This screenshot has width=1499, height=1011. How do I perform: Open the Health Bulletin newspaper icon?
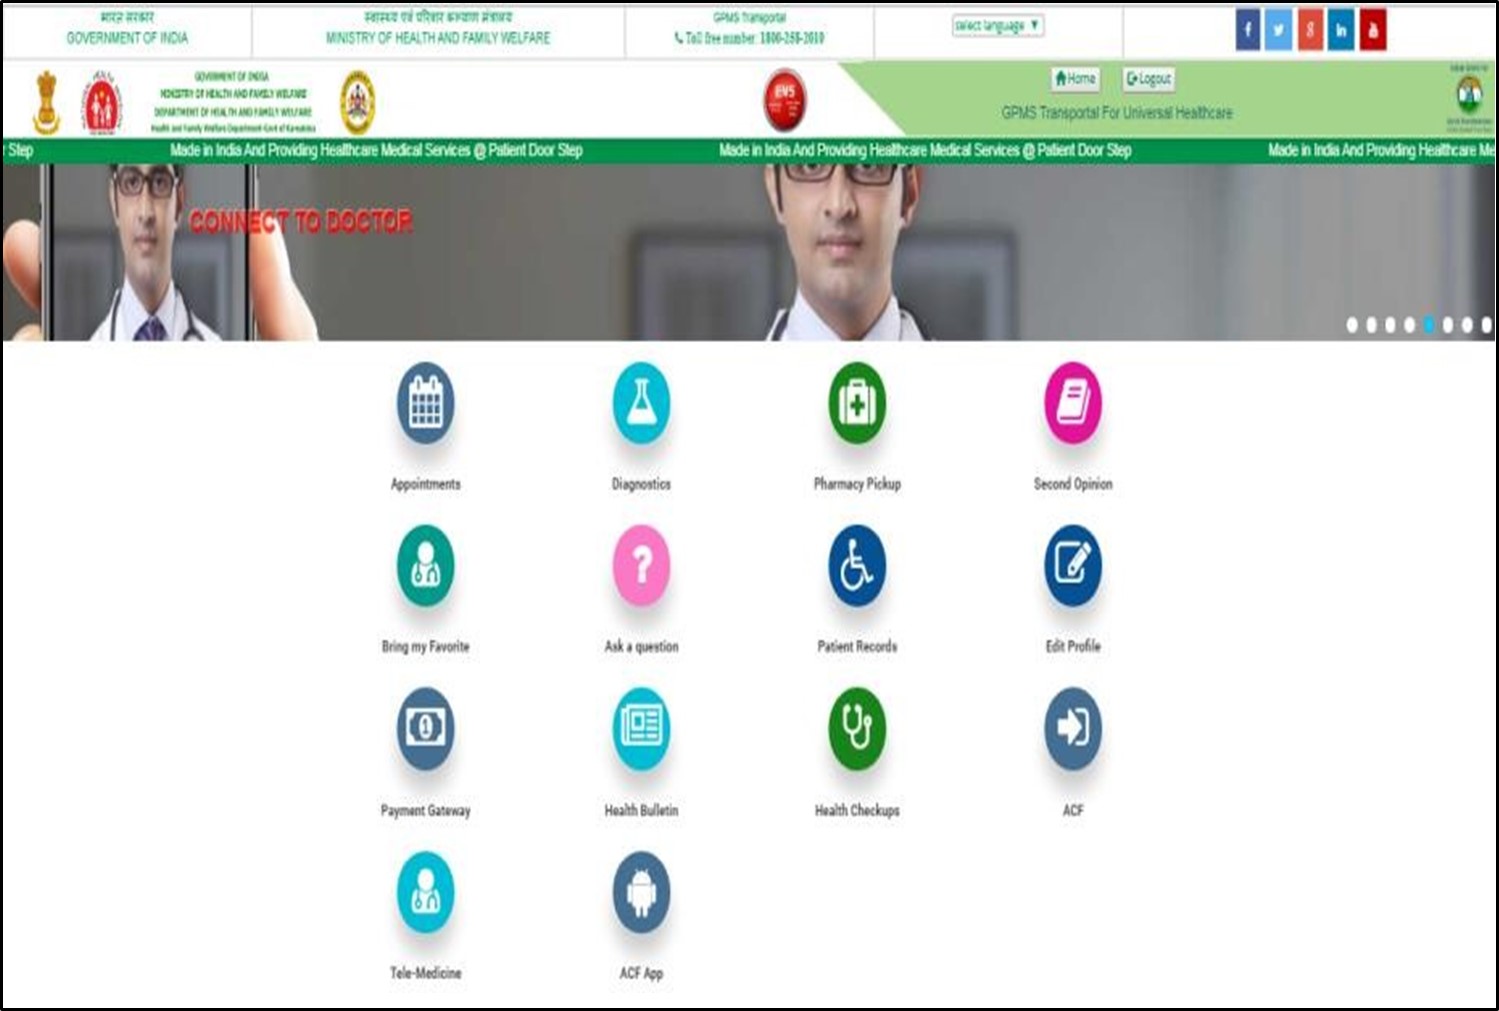641,729
